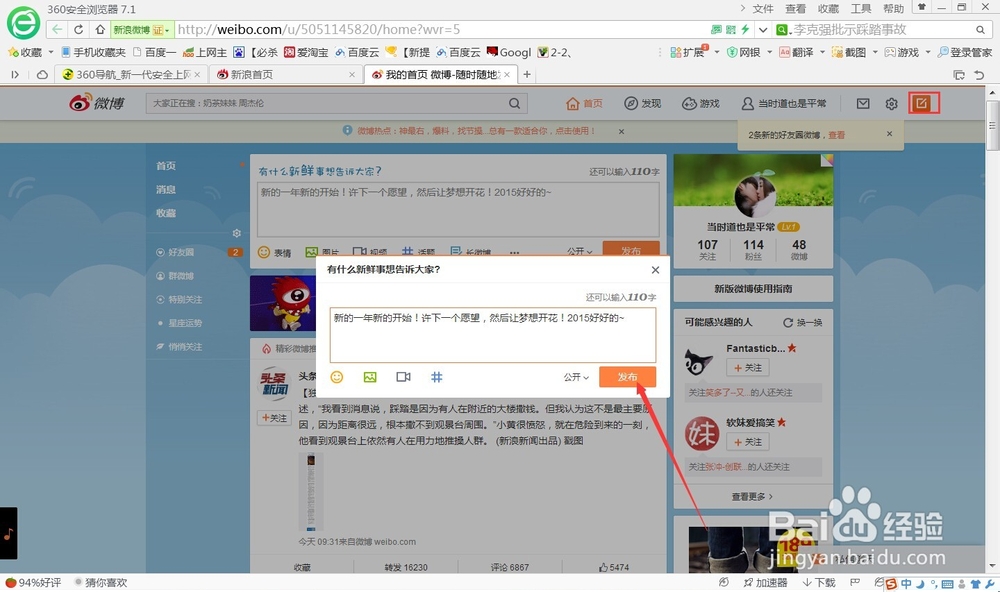Click the 发布 publish button in popup
The height and width of the screenshot is (592, 1000).
click(x=627, y=377)
